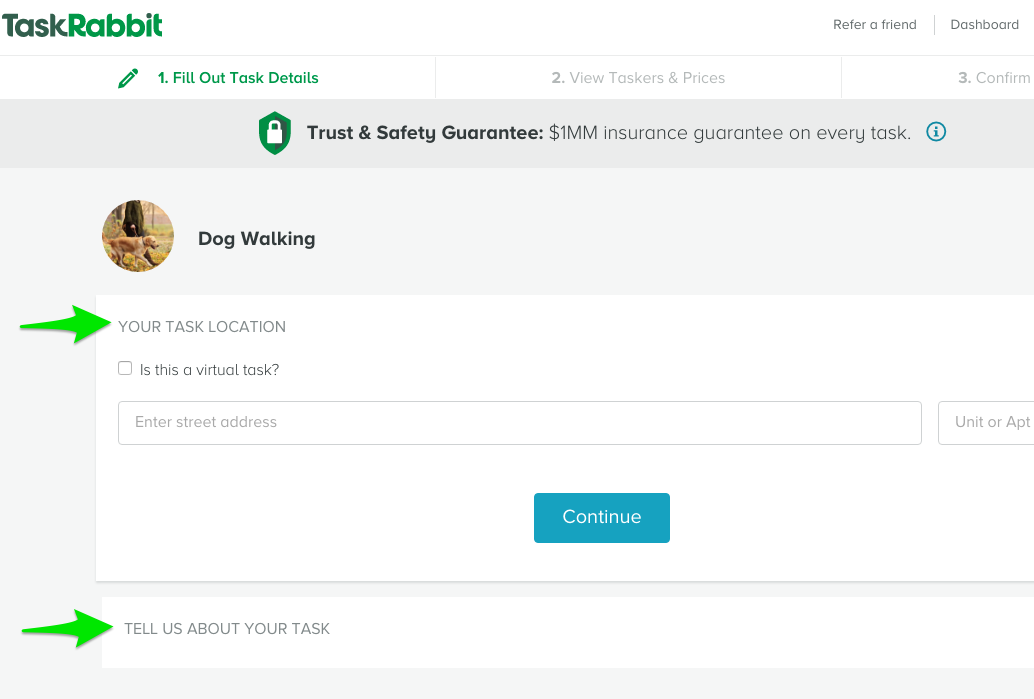This screenshot has width=1034, height=699.
Task: Click the green pencil icon
Action: pyautogui.click(x=128, y=78)
